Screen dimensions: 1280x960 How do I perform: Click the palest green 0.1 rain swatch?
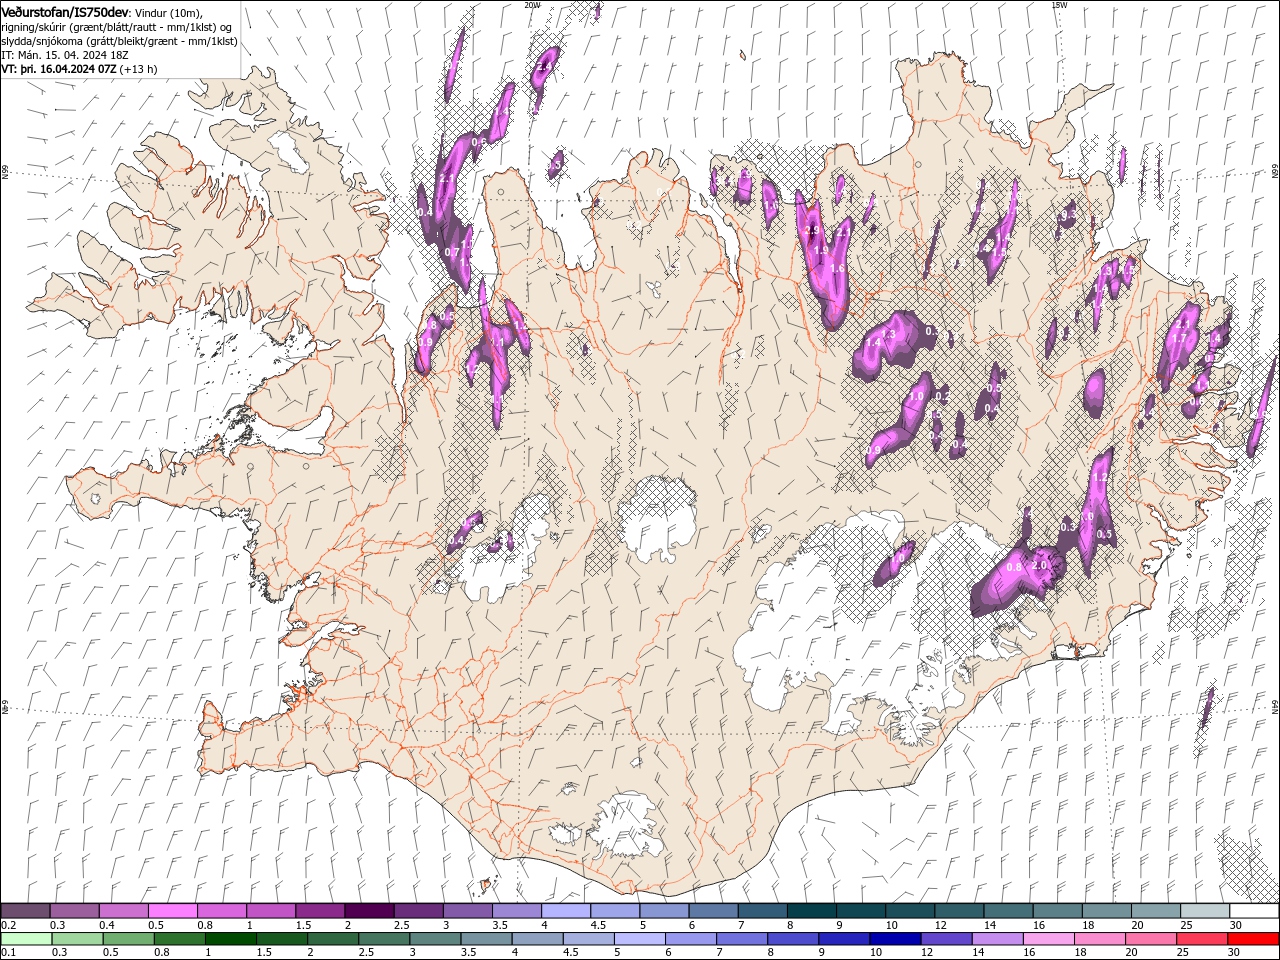coord(26,939)
